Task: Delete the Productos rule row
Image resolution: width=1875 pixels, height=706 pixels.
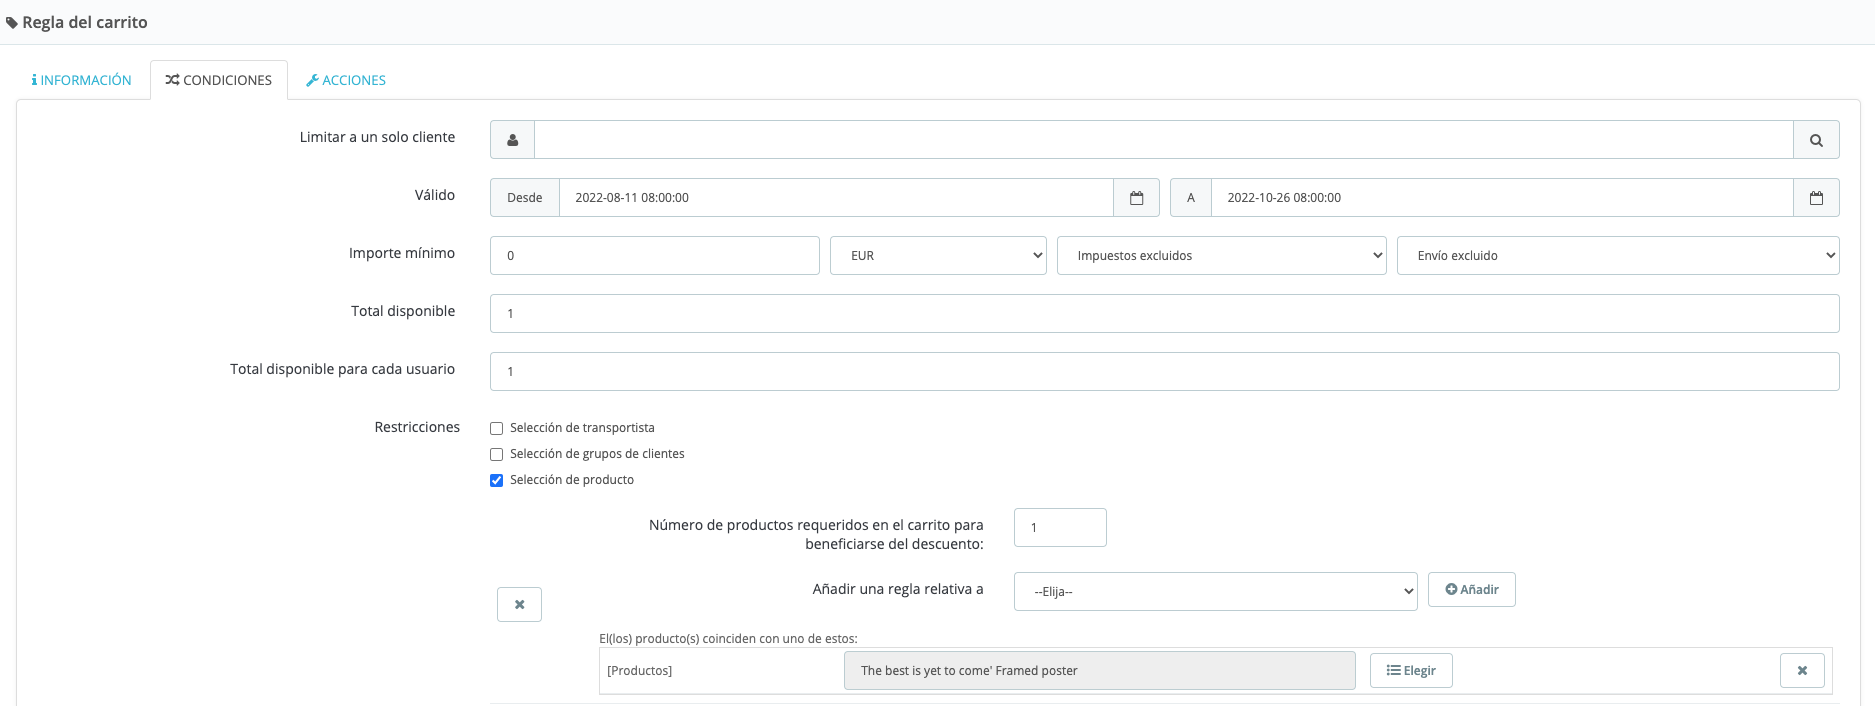Action: tap(1802, 670)
